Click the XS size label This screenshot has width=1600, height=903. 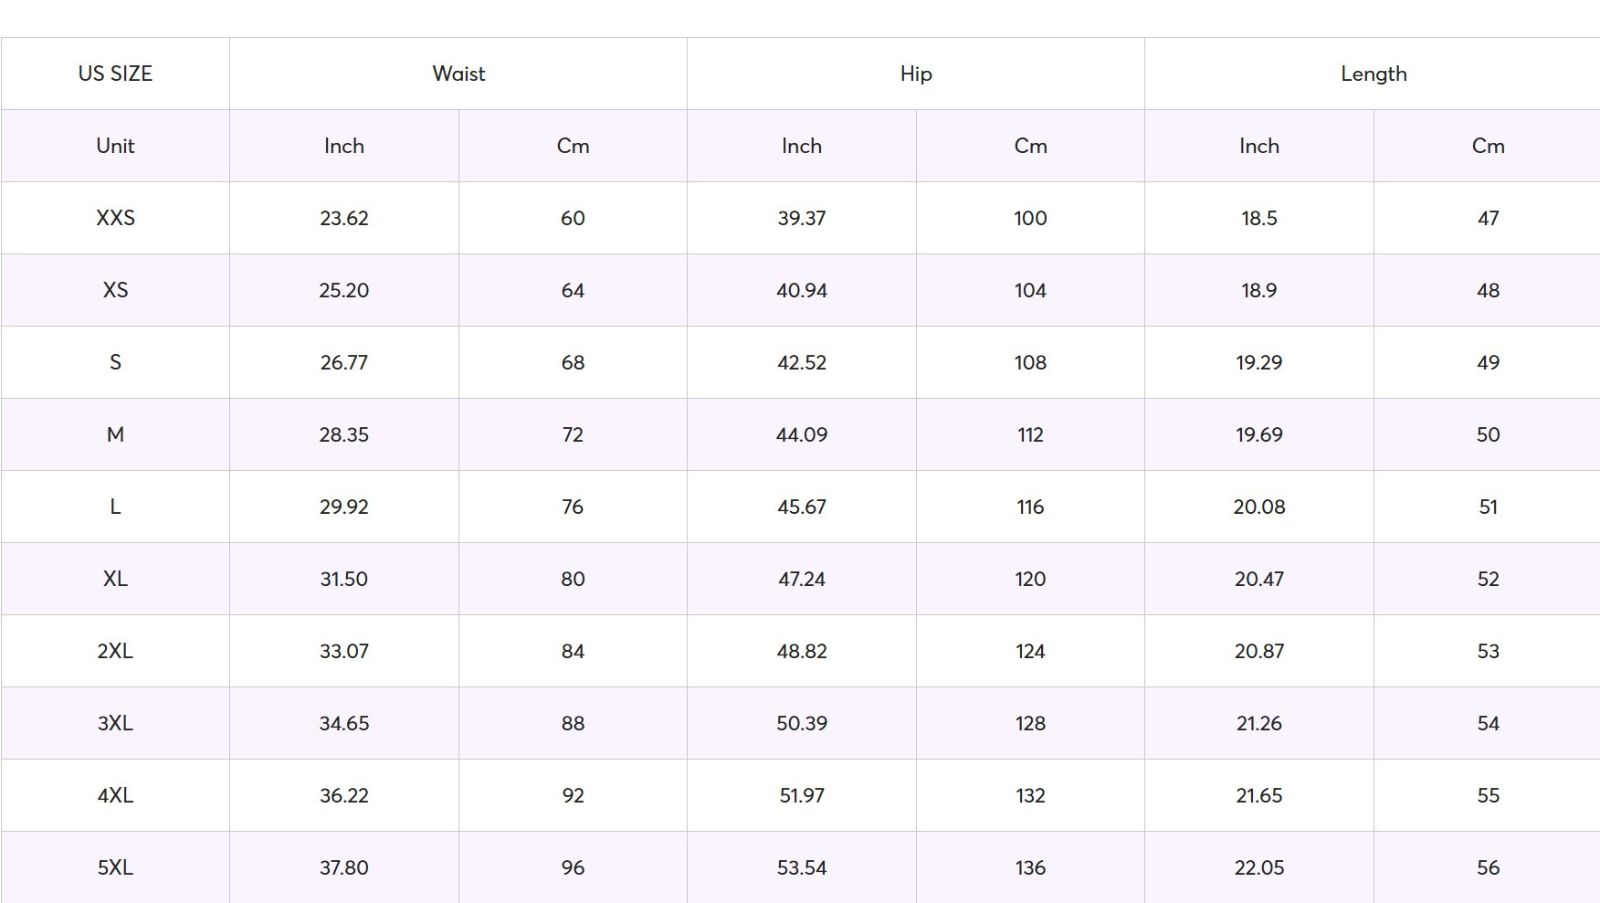pyautogui.click(x=115, y=290)
